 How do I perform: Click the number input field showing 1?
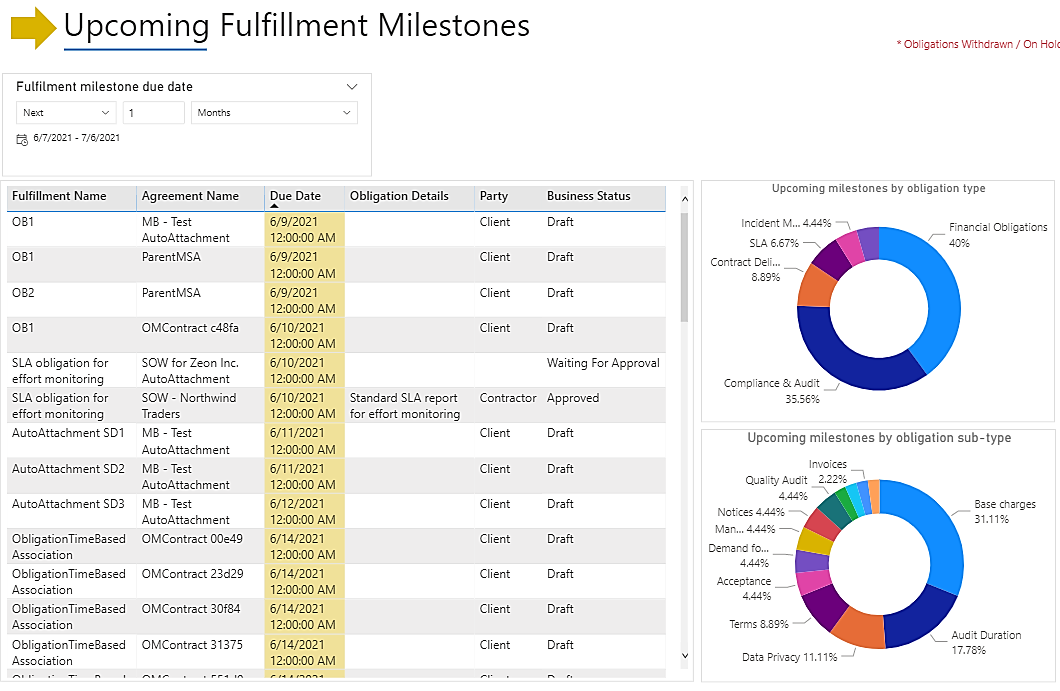[x=154, y=113]
